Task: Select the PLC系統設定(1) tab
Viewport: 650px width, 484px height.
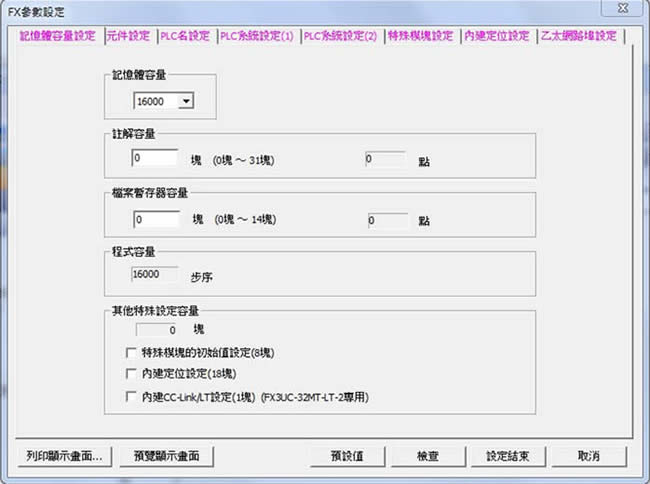Action: click(256, 36)
